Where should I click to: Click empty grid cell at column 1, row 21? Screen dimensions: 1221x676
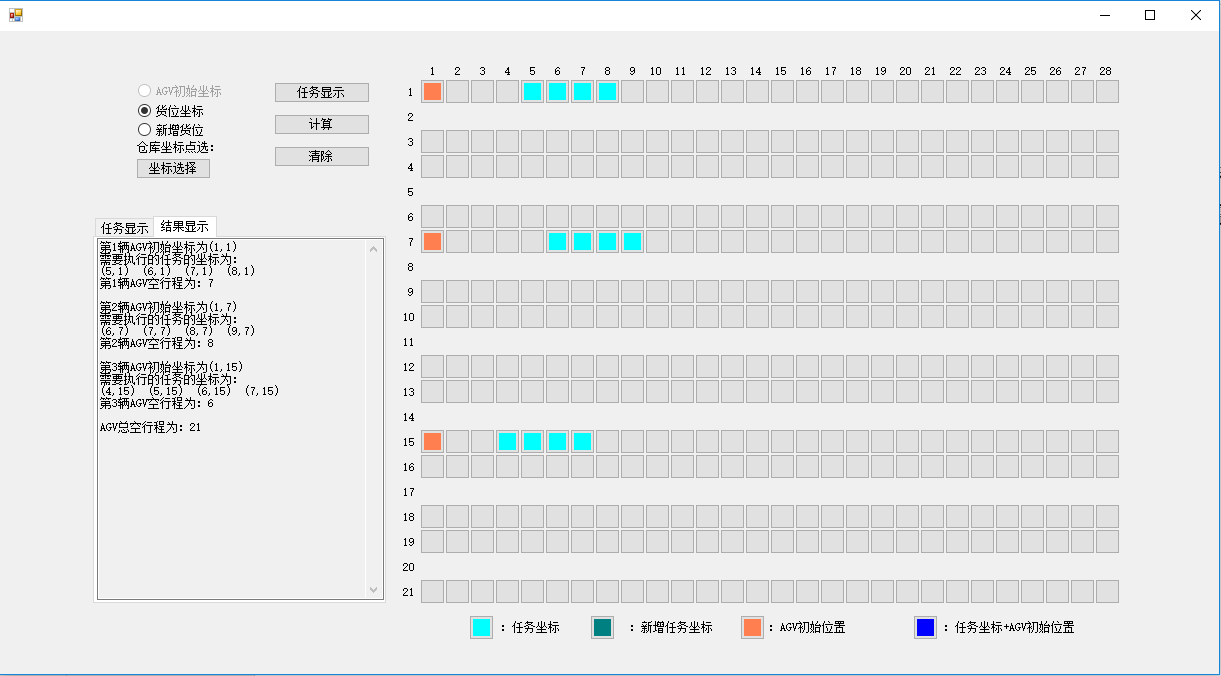click(x=432, y=591)
